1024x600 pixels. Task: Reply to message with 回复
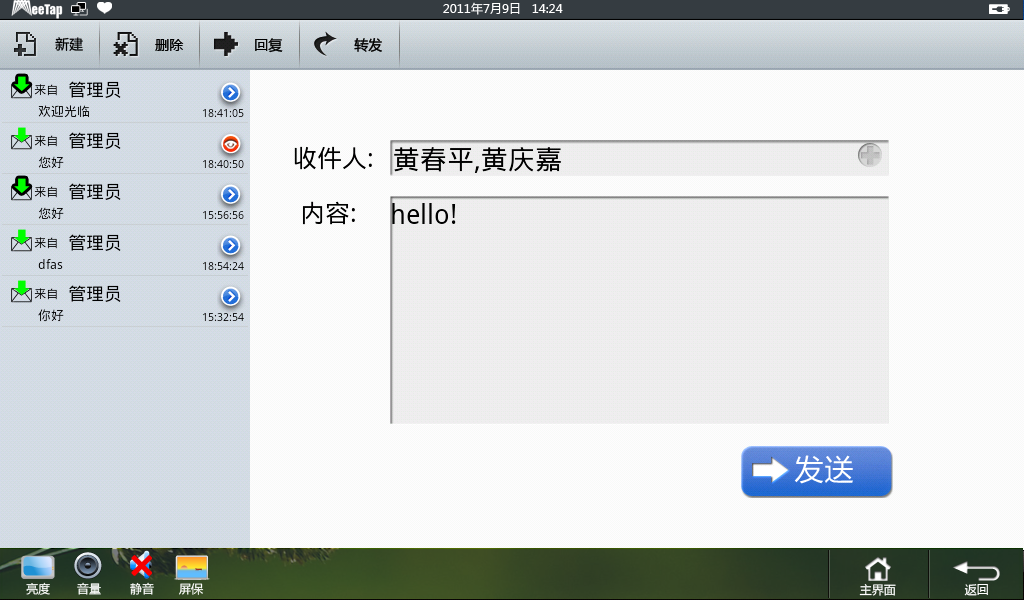(x=249, y=44)
